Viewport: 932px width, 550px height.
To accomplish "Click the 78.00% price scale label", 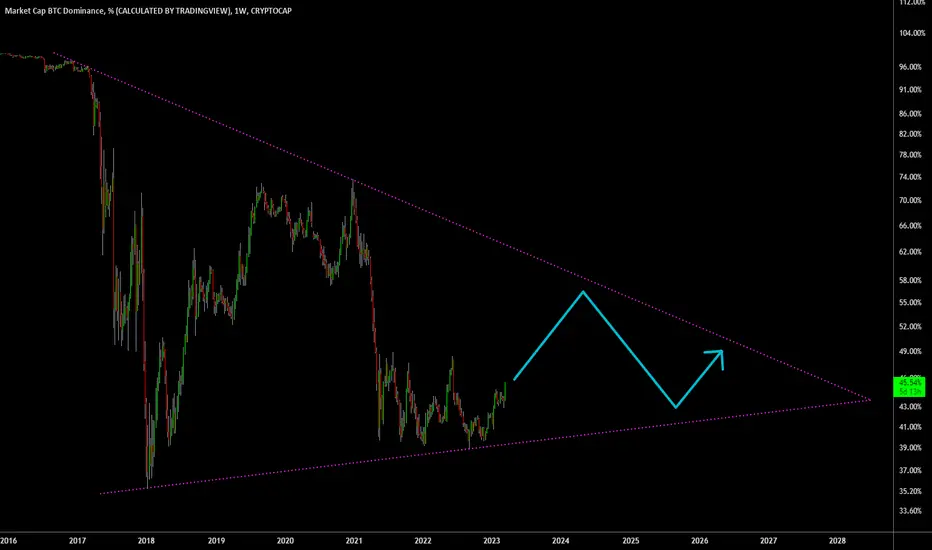I will (x=911, y=155).
